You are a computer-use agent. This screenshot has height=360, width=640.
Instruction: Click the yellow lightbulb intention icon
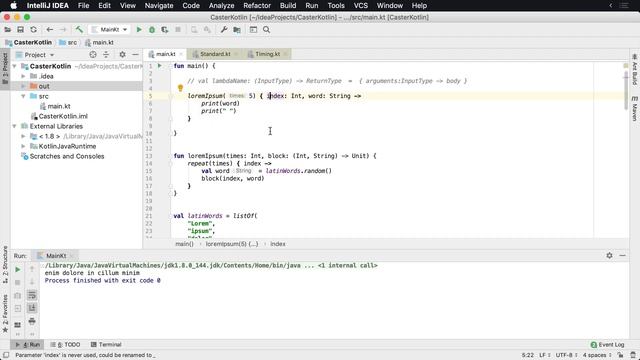coord(180,88)
